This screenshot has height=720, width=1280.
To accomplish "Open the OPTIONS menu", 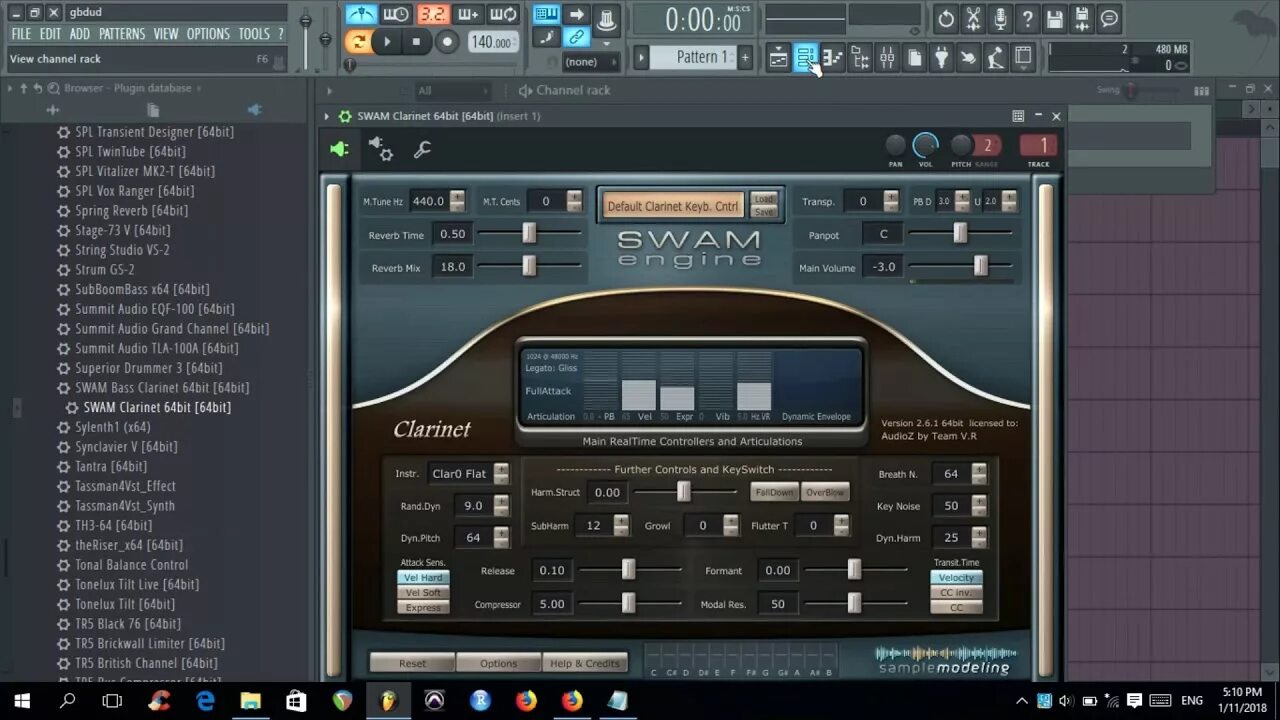I will coord(208,34).
